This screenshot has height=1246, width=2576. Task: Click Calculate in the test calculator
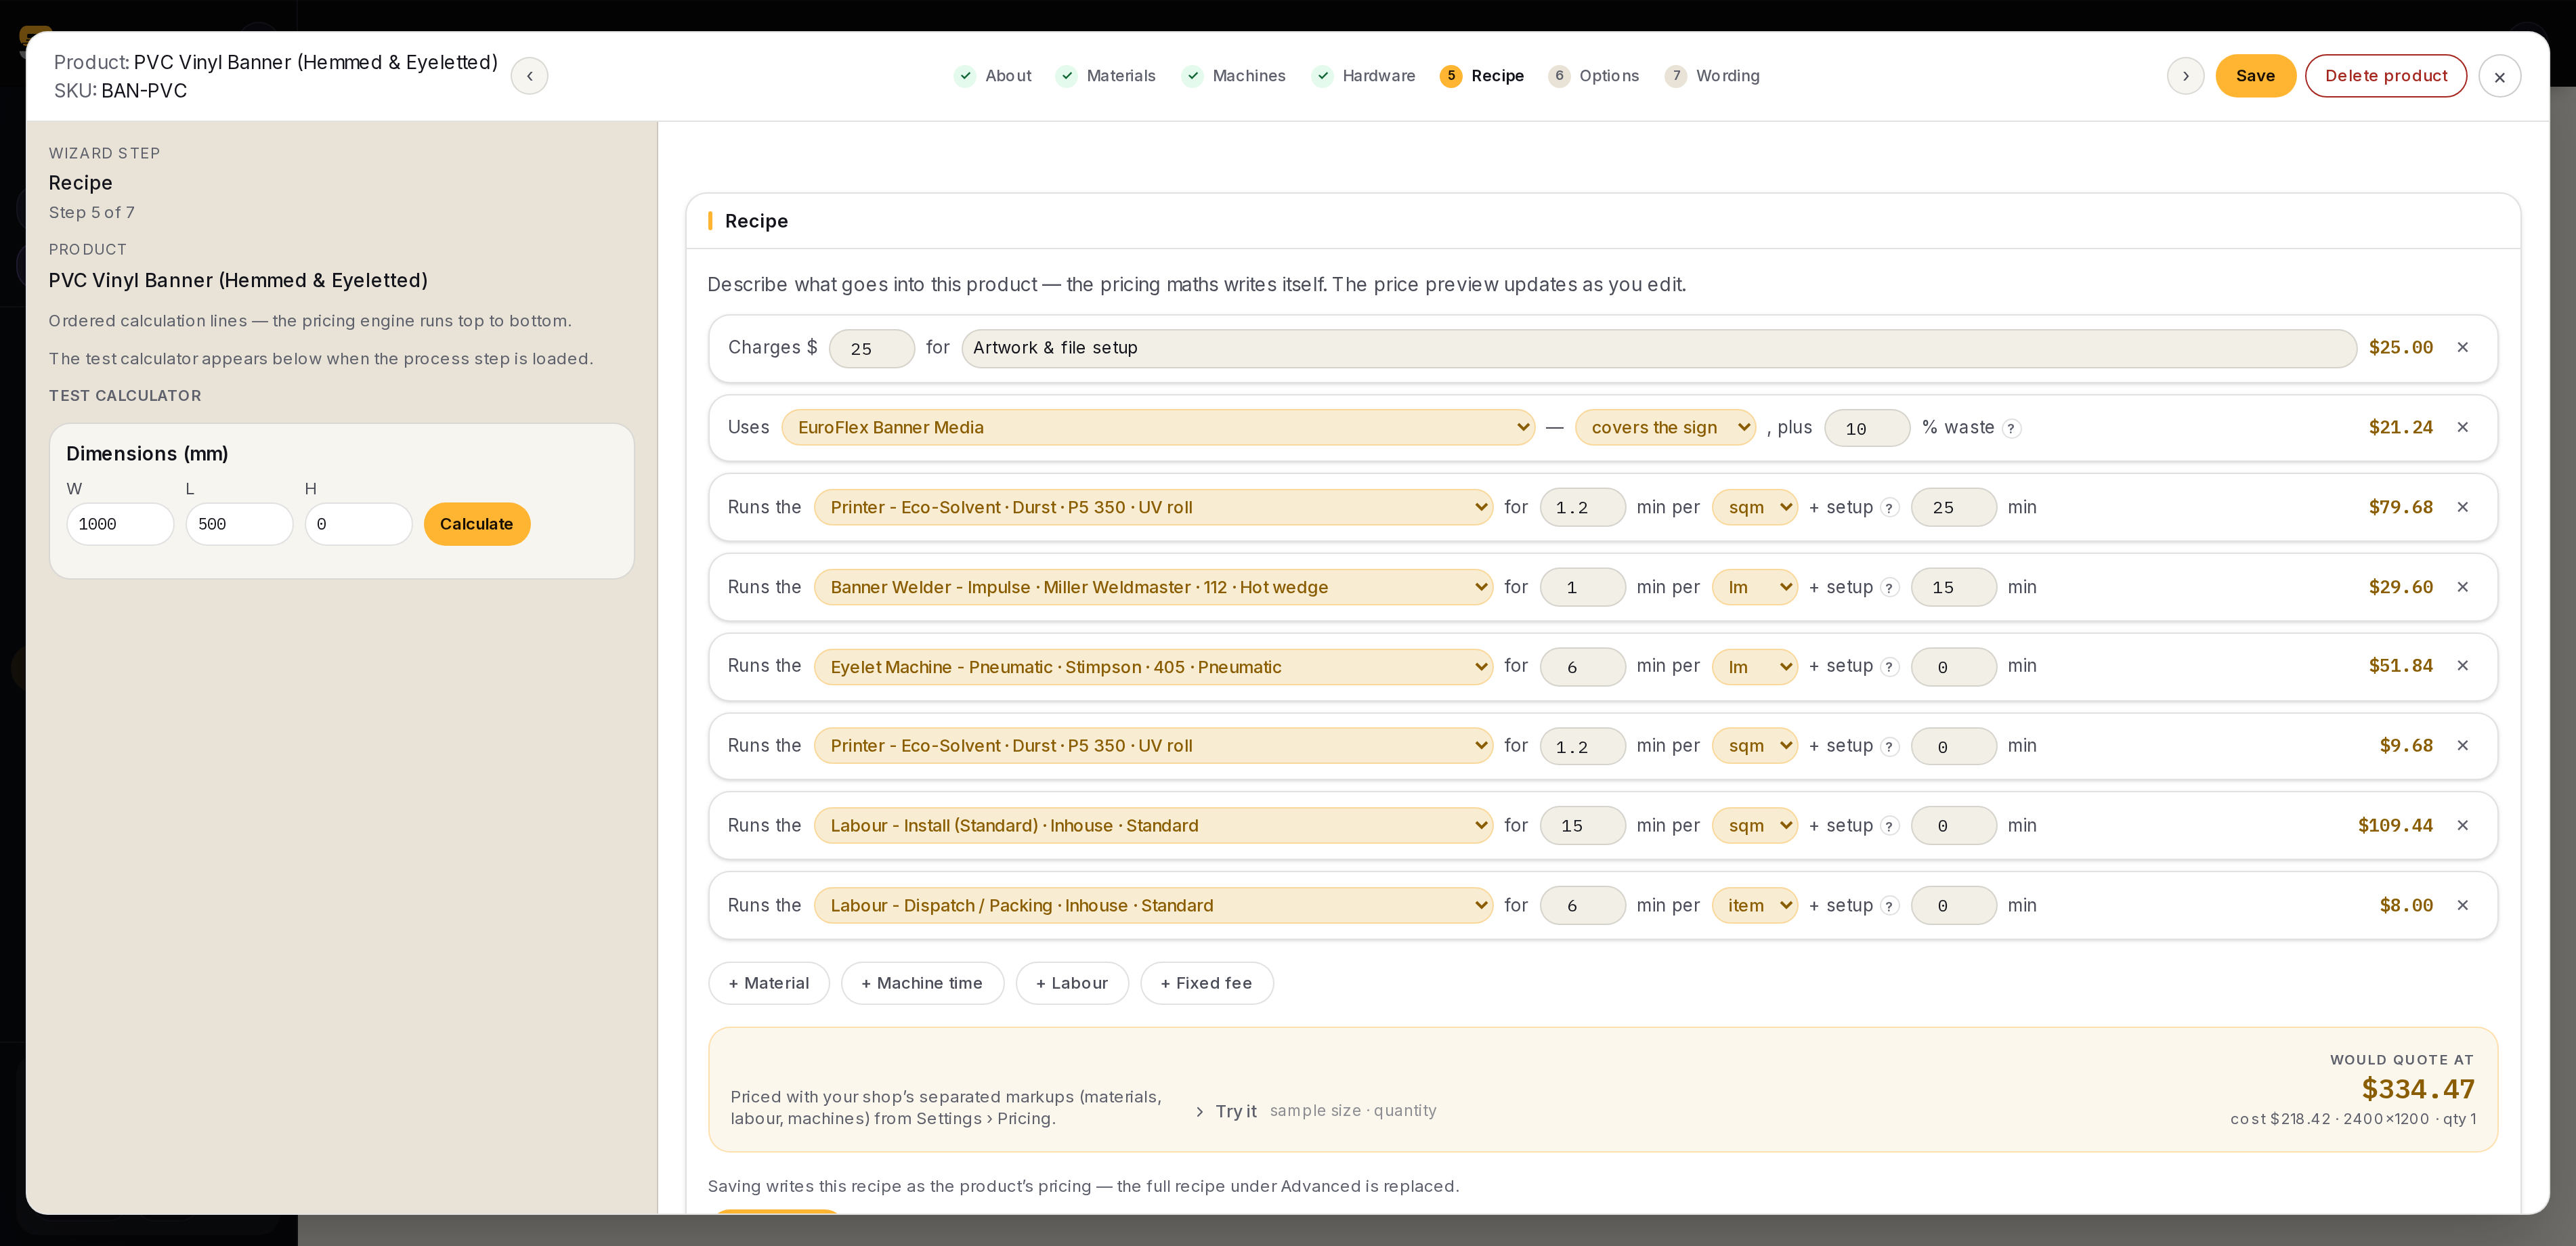point(477,524)
